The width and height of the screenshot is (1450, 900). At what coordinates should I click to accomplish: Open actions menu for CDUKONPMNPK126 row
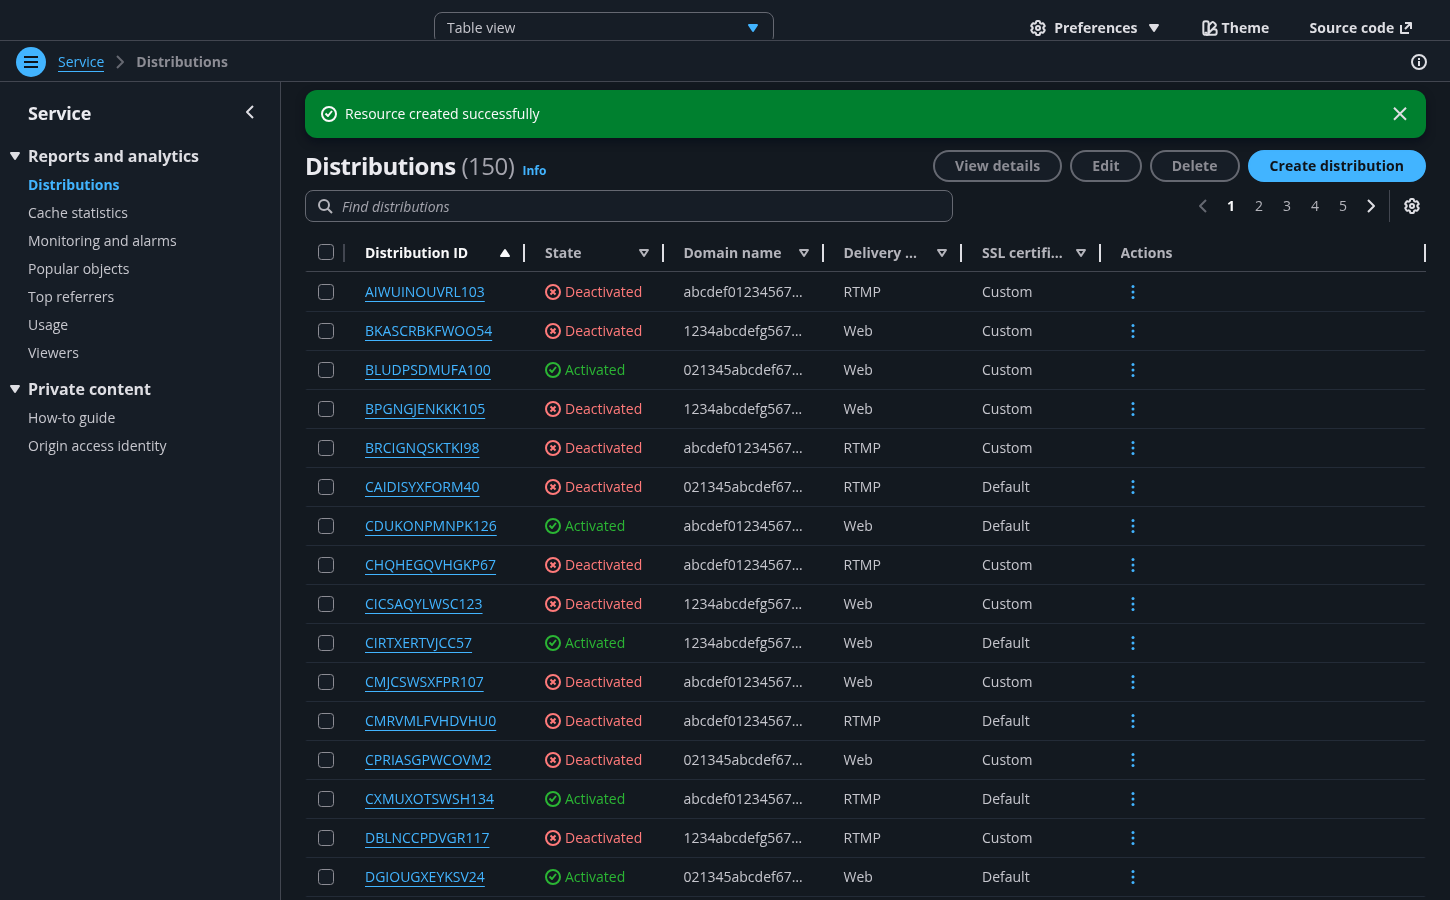1132,526
